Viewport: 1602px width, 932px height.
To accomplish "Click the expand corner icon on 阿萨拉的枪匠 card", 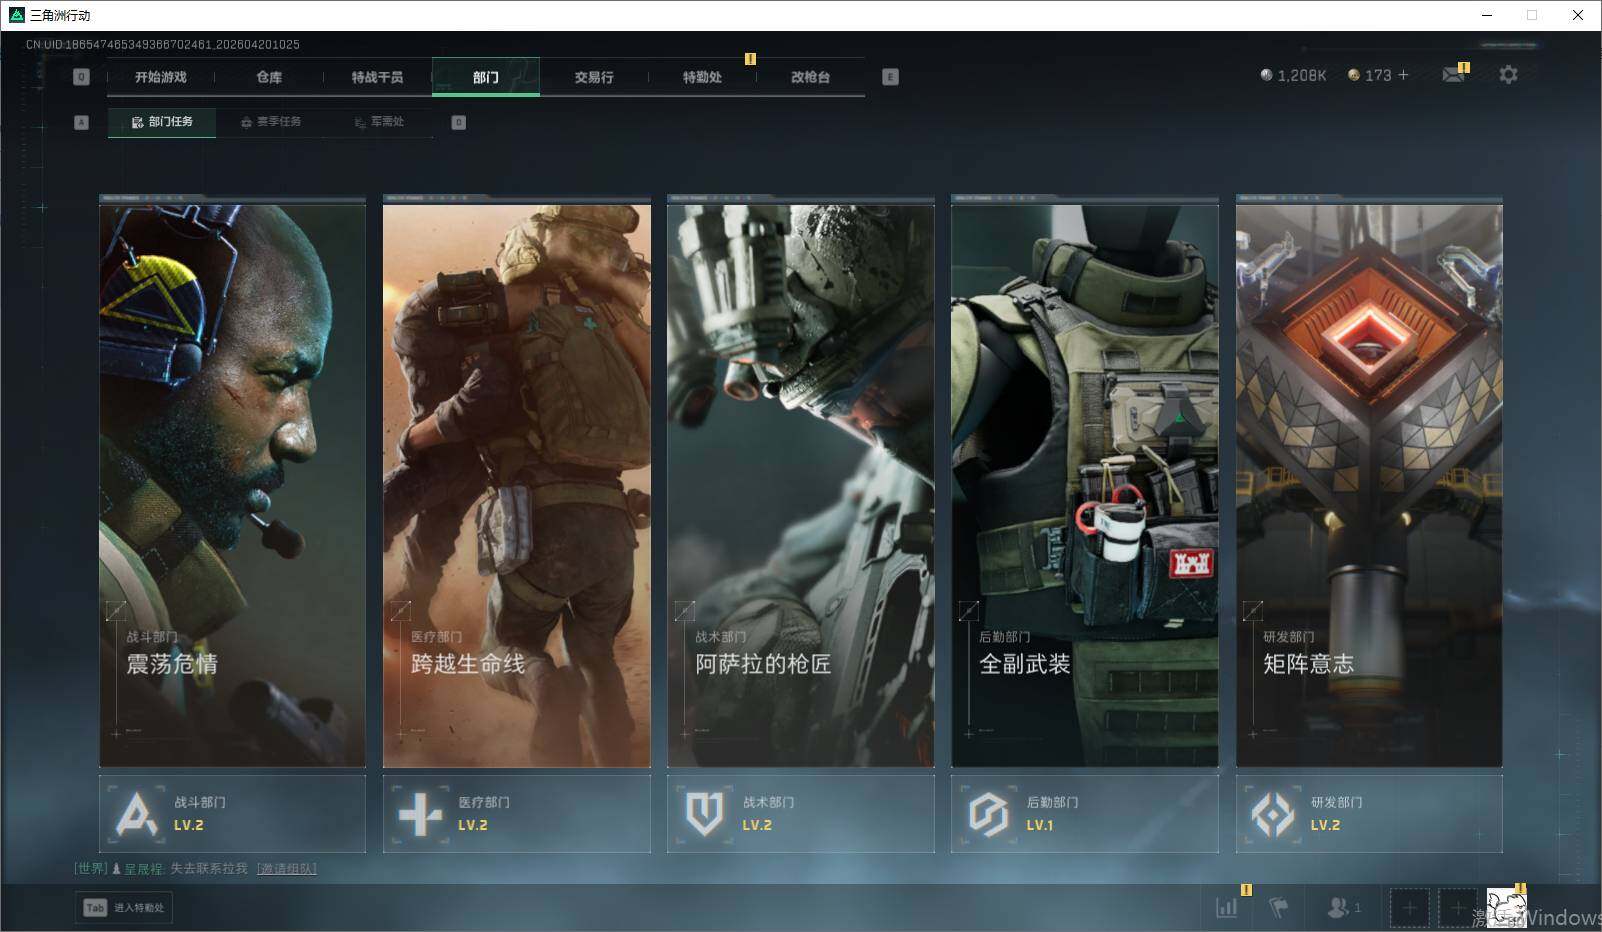I will coord(685,610).
